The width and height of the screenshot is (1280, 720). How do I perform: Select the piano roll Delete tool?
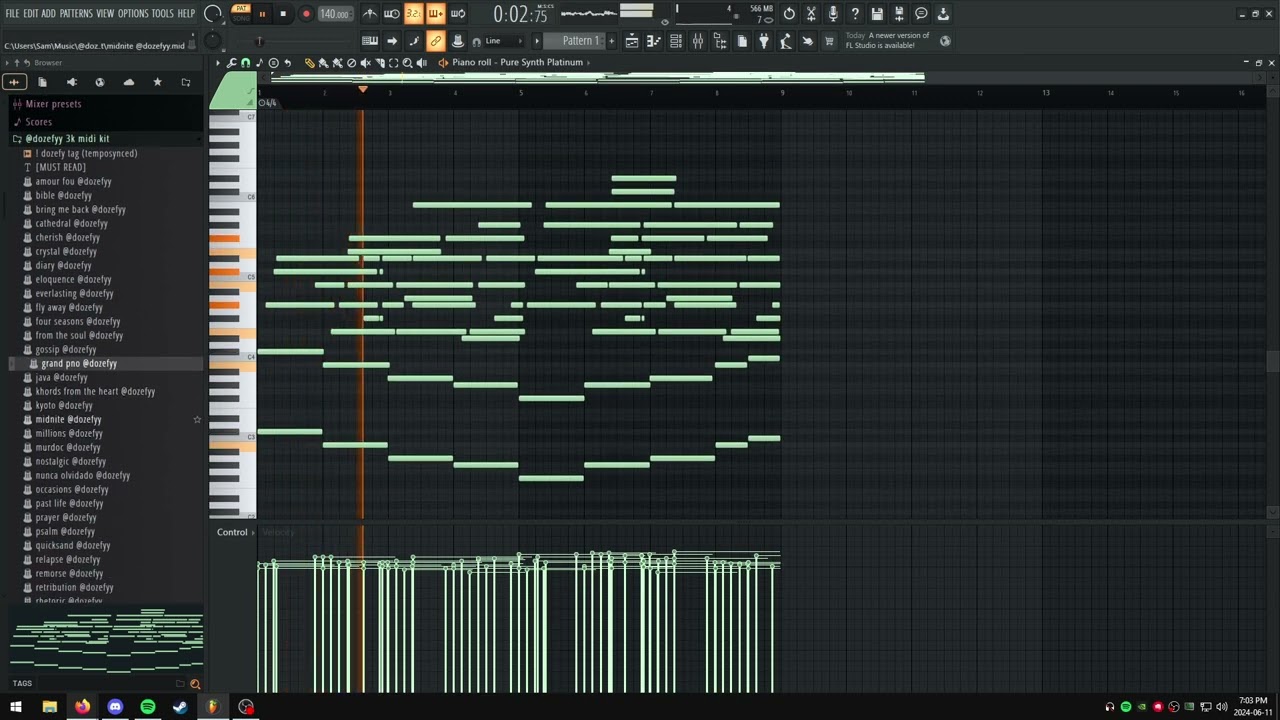pyautogui.click(x=351, y=63)
